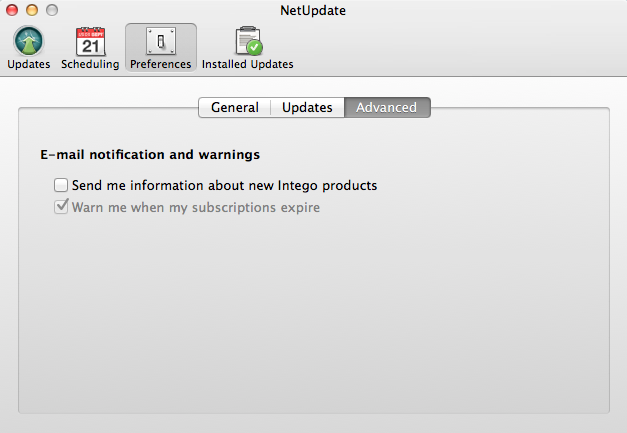The width and height of the screenshot is (627, 433).
Task: Toggle Warn me when subscriptions expire checkbox
Action: pyautogui.click(x=61, y=207)
